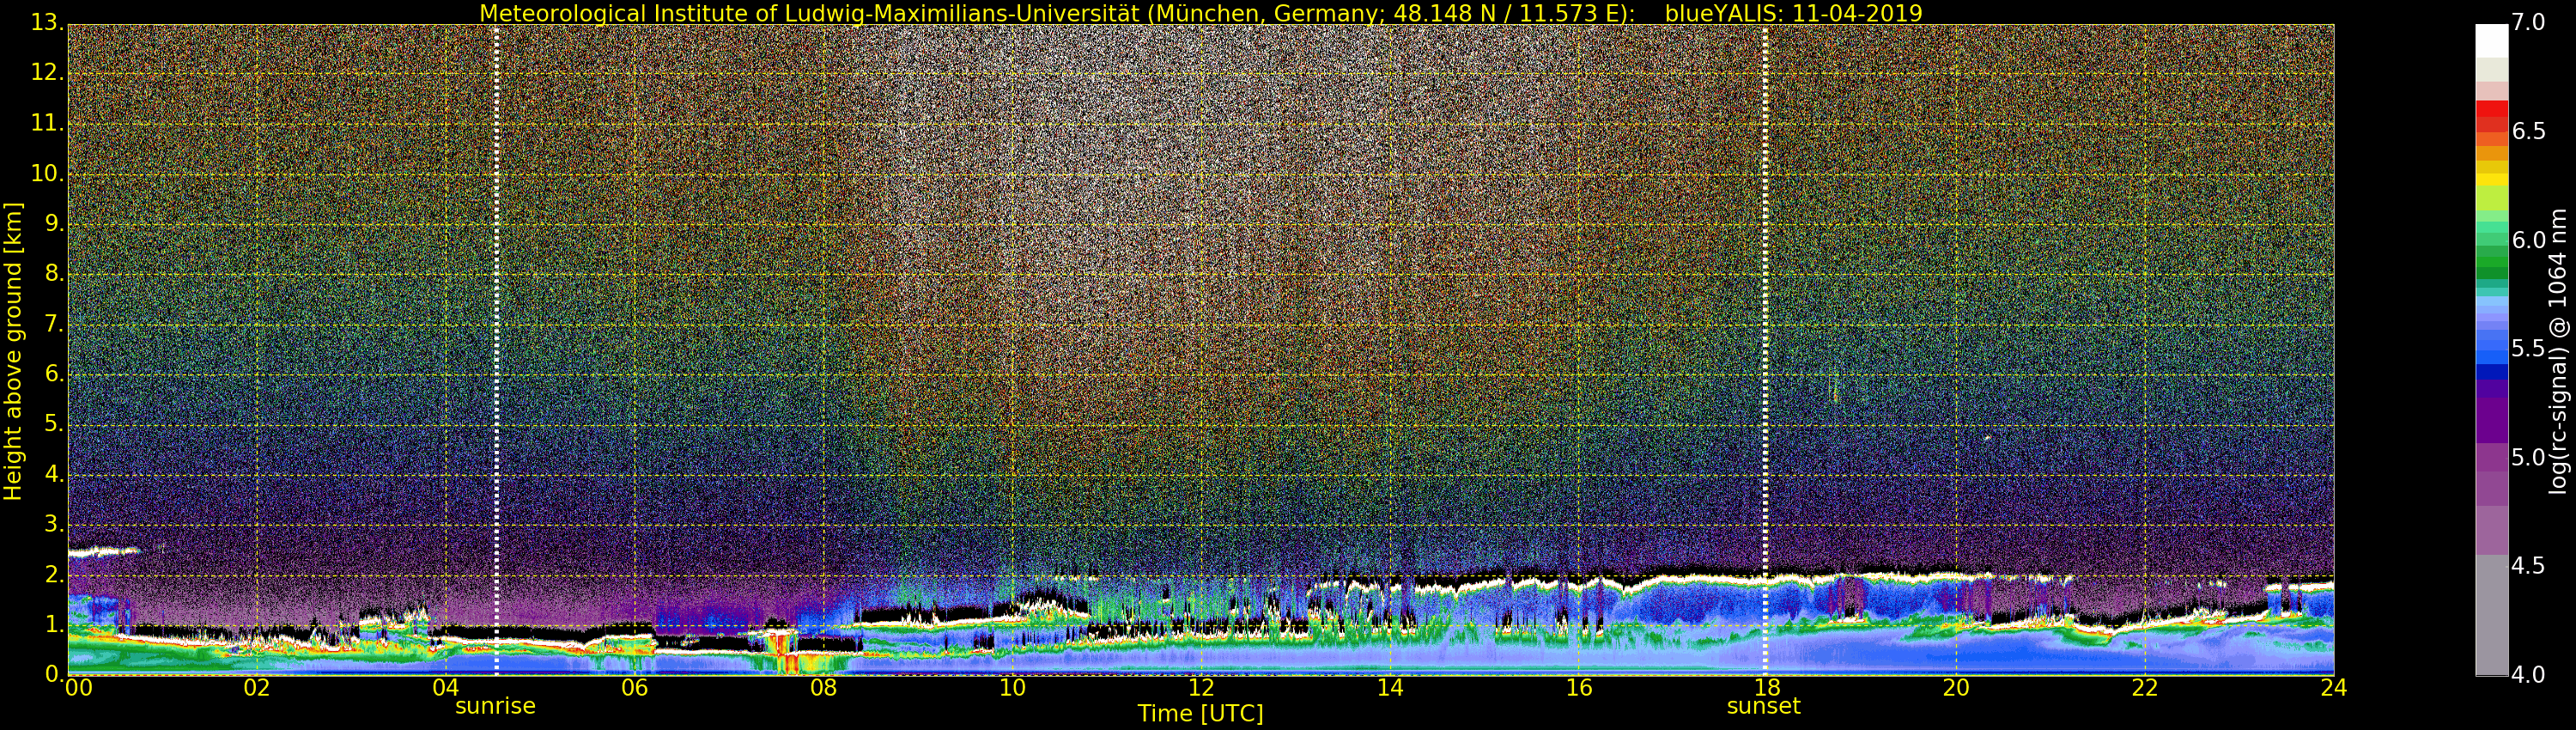
Task: Click the height axis tick "11."
Action: click(x=47, y=124)
